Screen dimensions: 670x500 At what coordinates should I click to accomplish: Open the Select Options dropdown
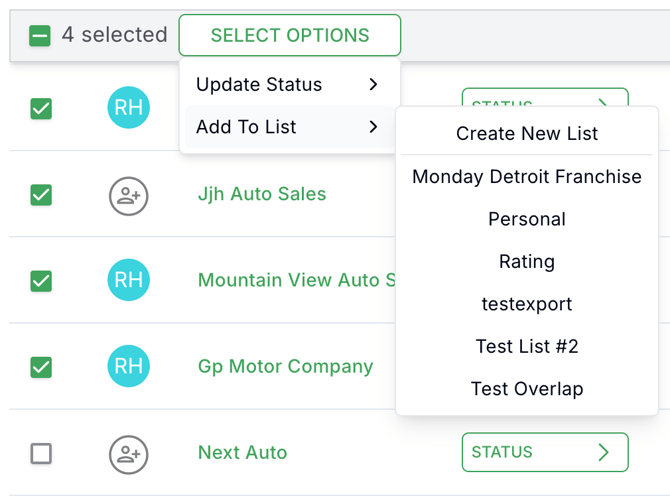289,35
